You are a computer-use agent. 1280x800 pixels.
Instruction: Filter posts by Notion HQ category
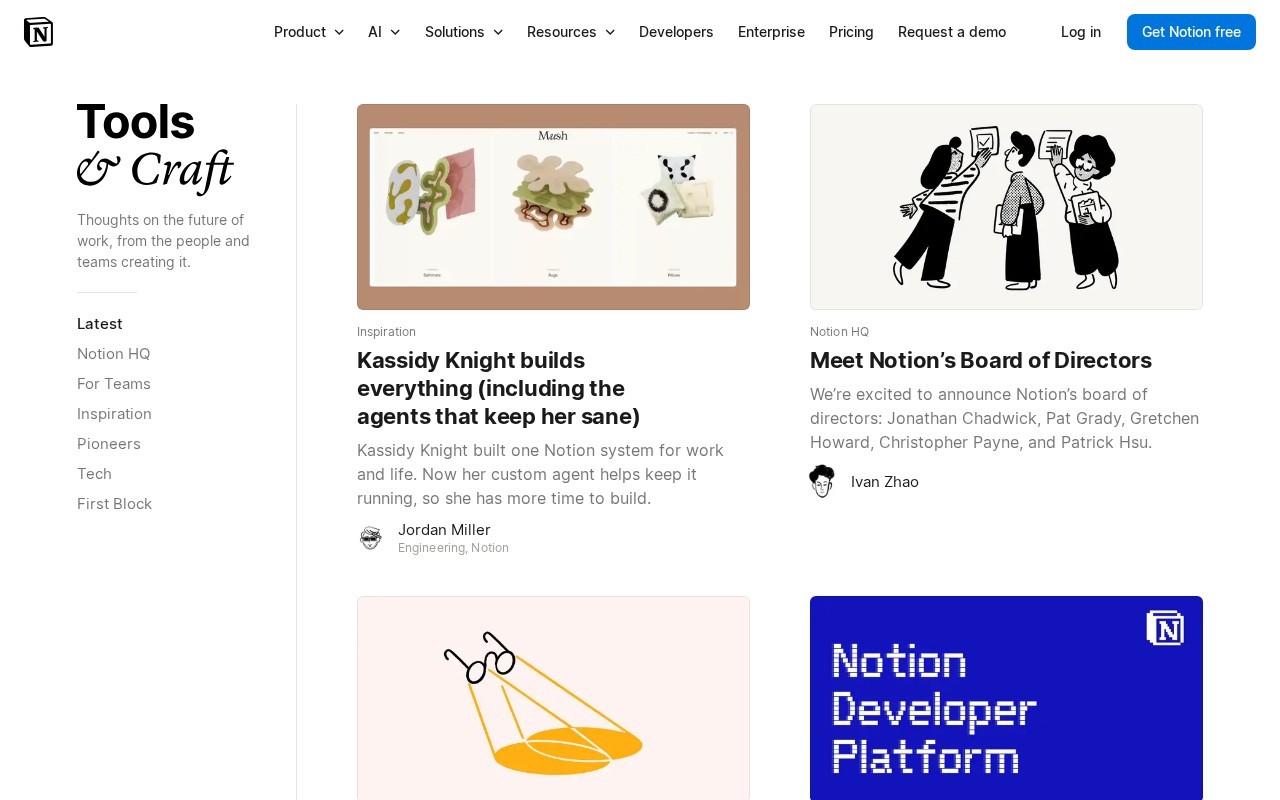click(114, 354)
